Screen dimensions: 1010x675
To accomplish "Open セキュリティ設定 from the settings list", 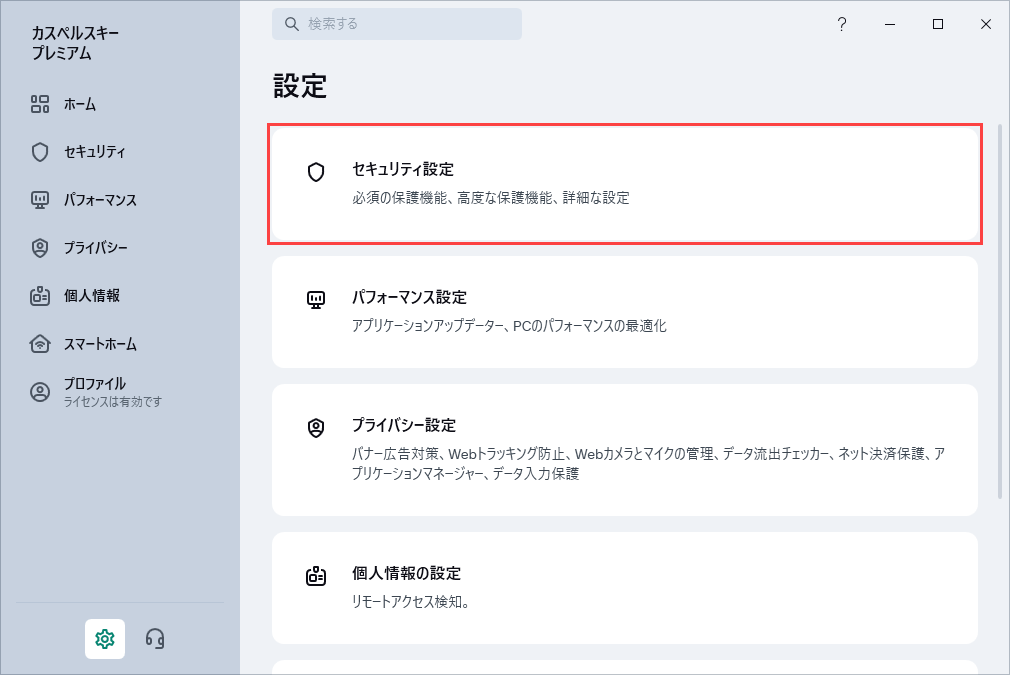I will pyautogui.click(x=624, y=184).
